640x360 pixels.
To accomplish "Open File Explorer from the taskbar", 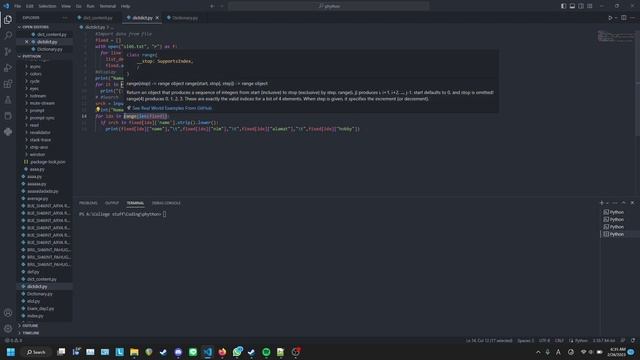I will (x=134, y=352).
